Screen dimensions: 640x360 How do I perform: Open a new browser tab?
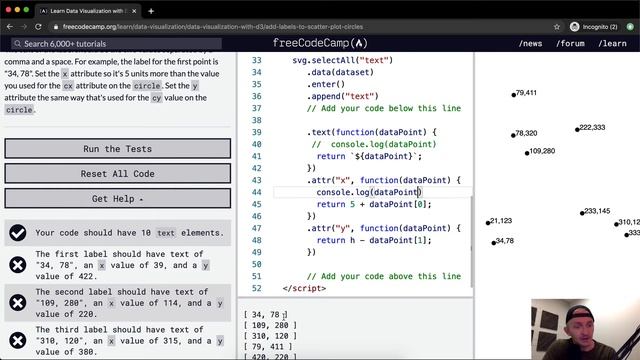point(151,11)
